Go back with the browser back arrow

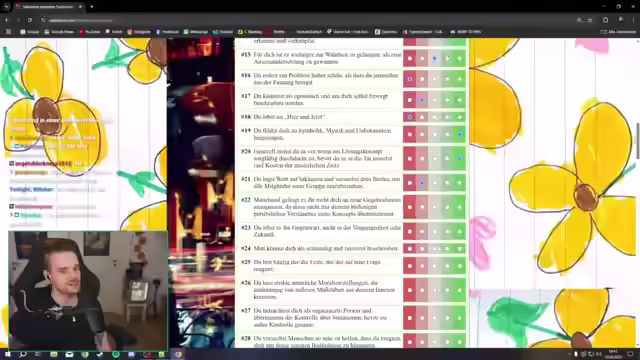tap(7, 20)
